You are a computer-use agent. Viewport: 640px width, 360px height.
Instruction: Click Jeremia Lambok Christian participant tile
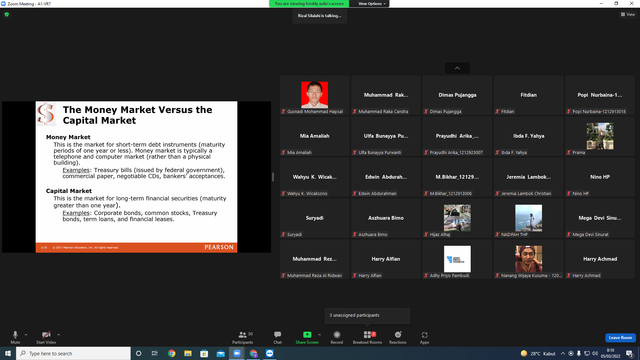pyautogui.click(x=529, y=177)
